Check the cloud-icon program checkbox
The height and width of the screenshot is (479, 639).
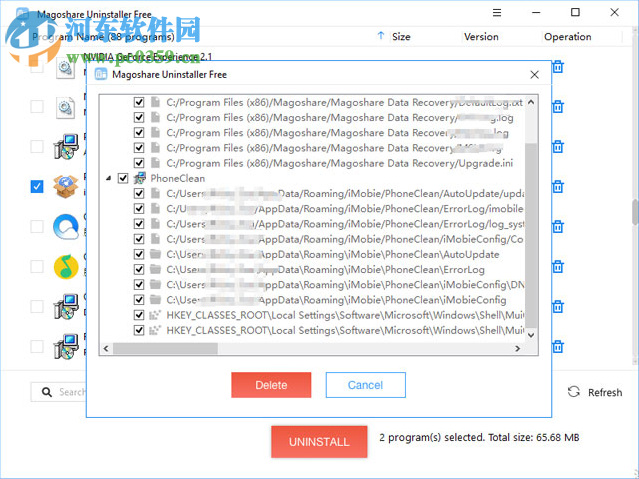[x=37, y=226]
